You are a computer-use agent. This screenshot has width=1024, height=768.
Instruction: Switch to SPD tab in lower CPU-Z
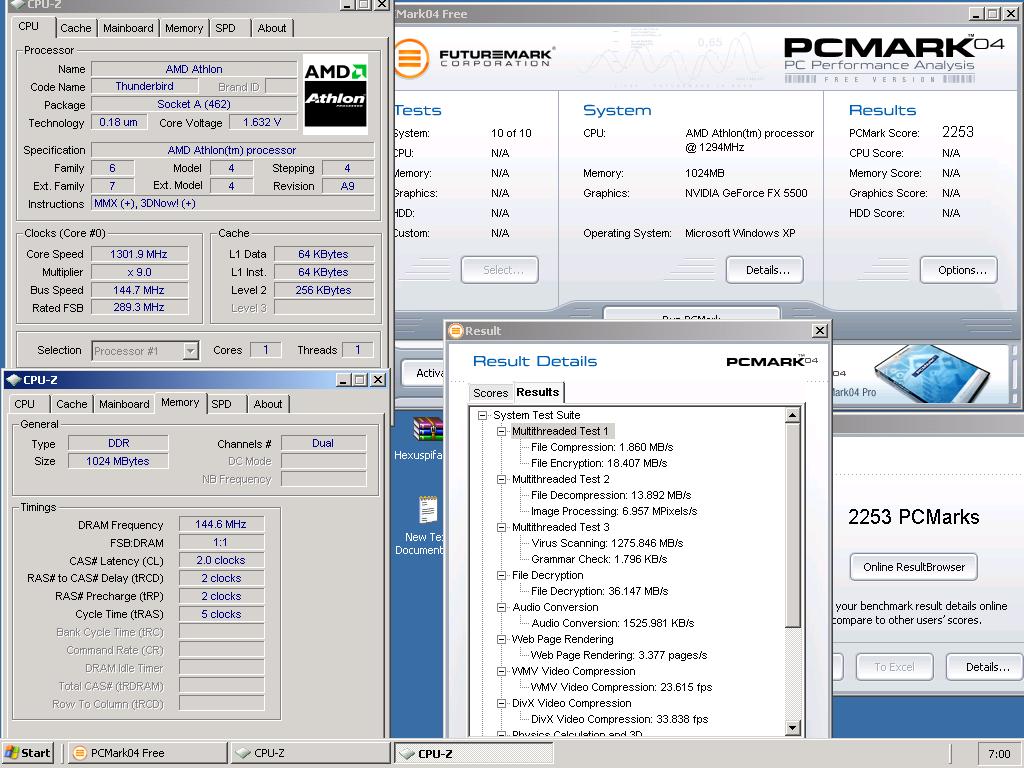(x=221, y=404)
